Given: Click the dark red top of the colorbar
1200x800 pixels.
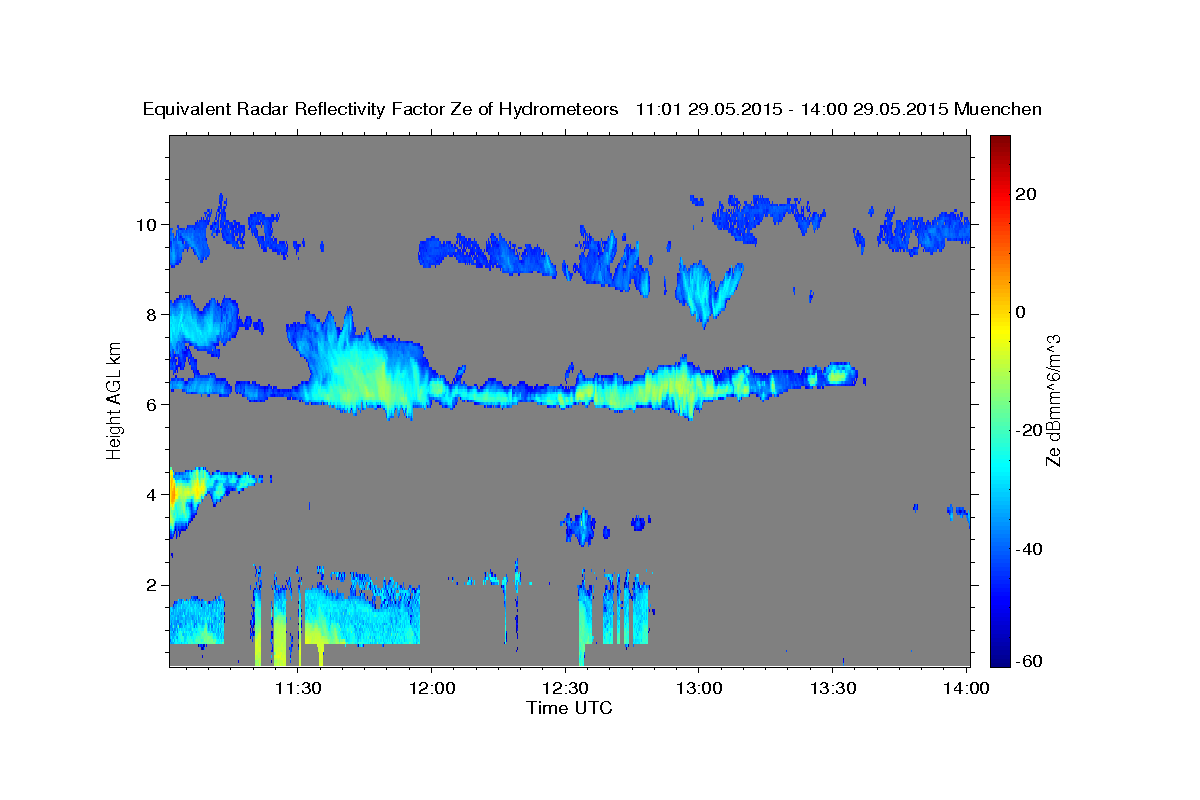Looking at the screenshot, I should point(998,143).
